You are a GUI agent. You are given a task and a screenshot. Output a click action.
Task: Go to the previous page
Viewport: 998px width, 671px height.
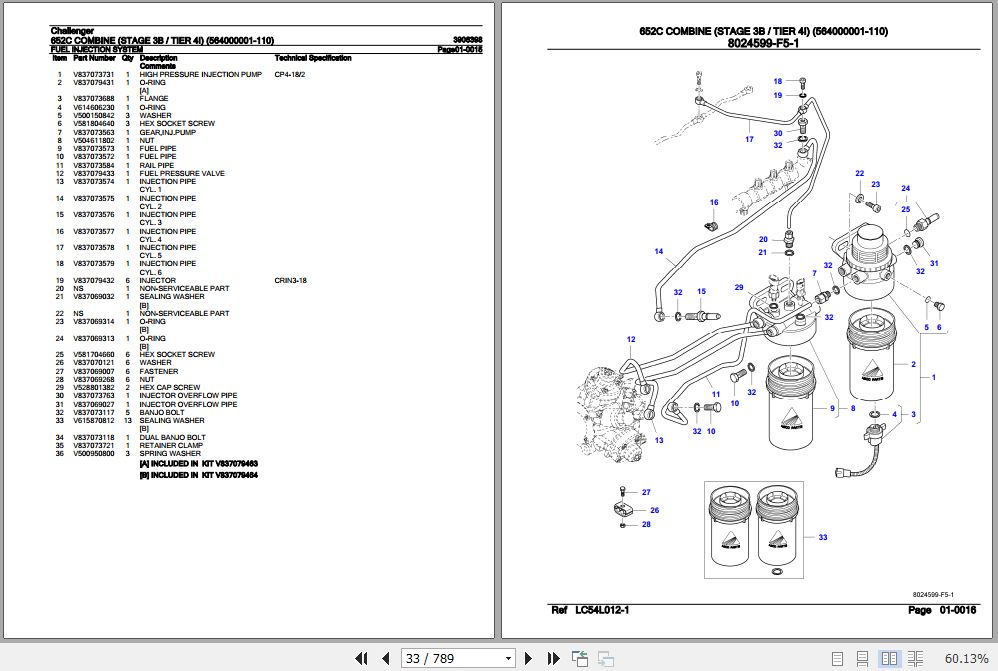point(386,658)
